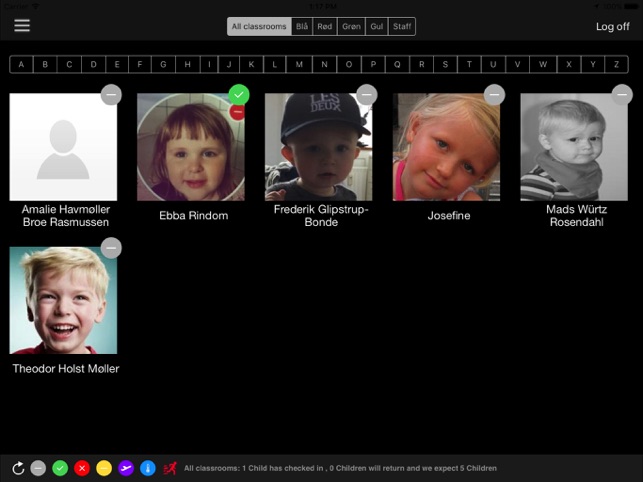Viewport: 643px width, 482px height.
Task: Filter names by letter N
Action: click(324, 64)
